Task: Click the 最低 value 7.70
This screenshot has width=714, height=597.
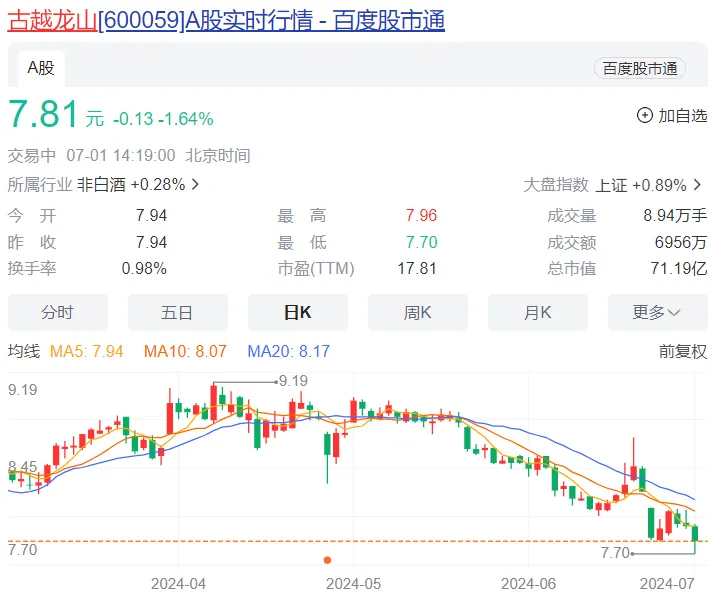Action: (421, 242)
